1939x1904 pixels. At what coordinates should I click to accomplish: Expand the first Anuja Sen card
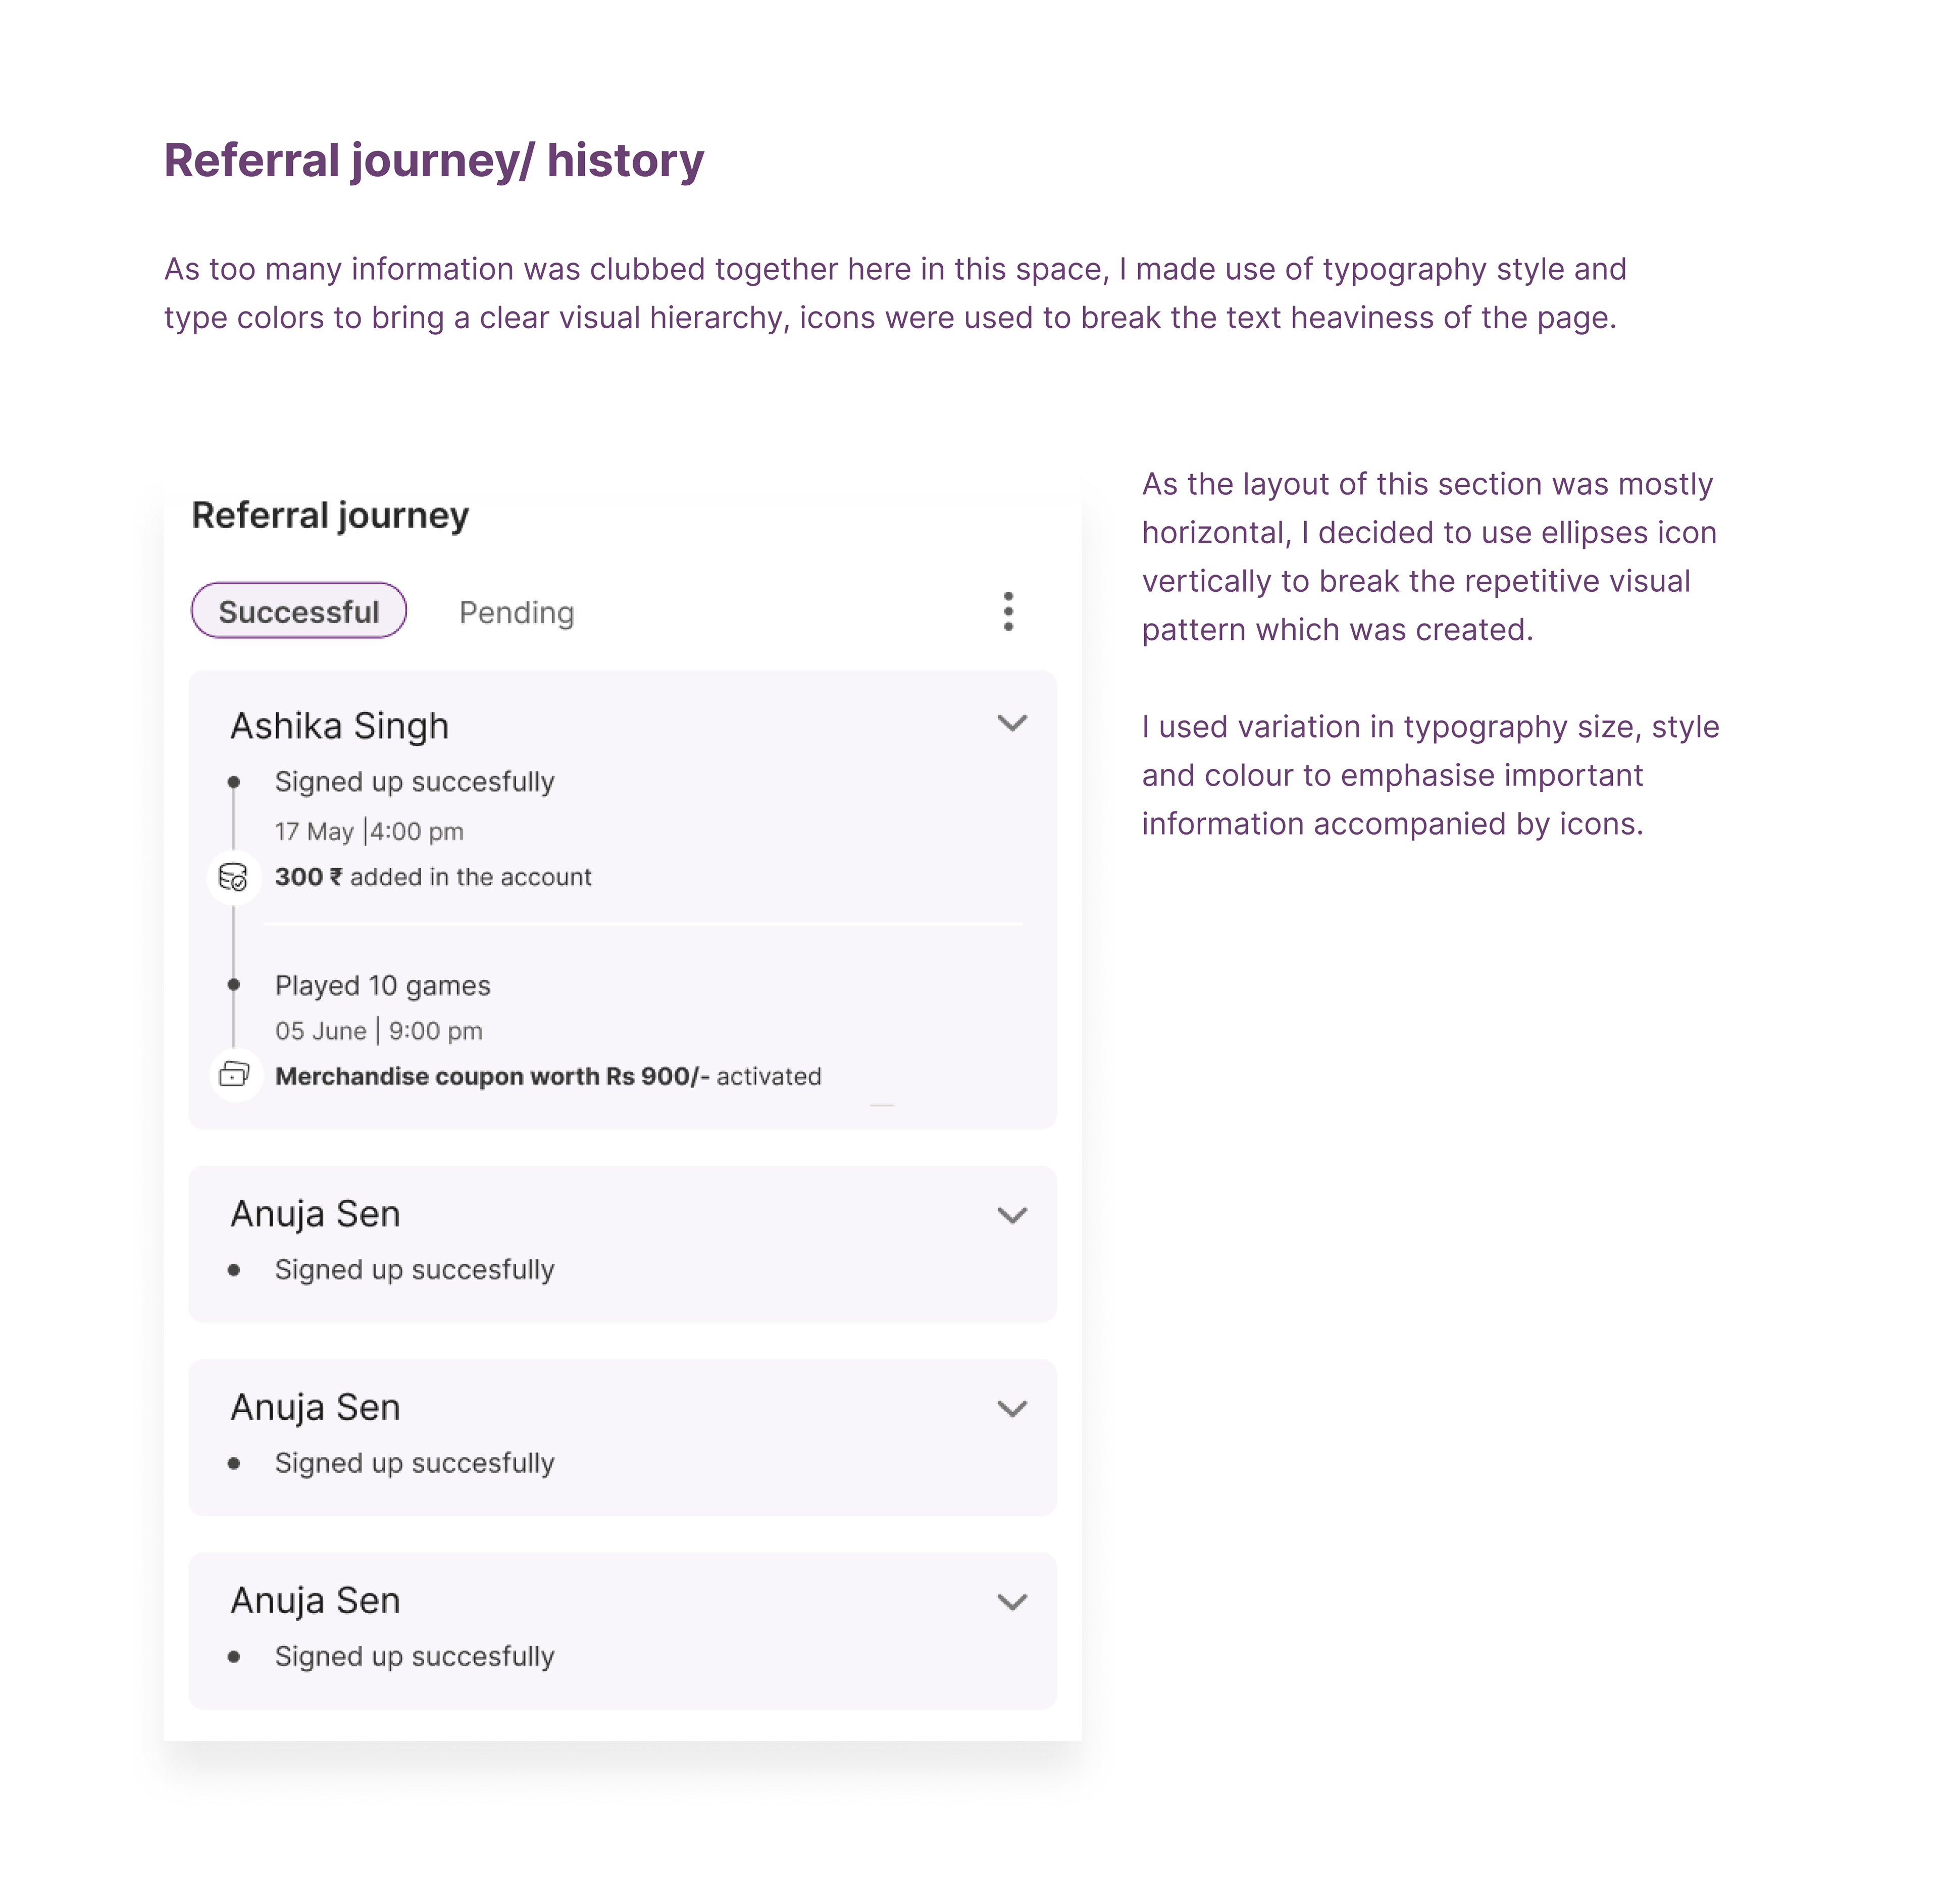[x=1012, y=1215]
